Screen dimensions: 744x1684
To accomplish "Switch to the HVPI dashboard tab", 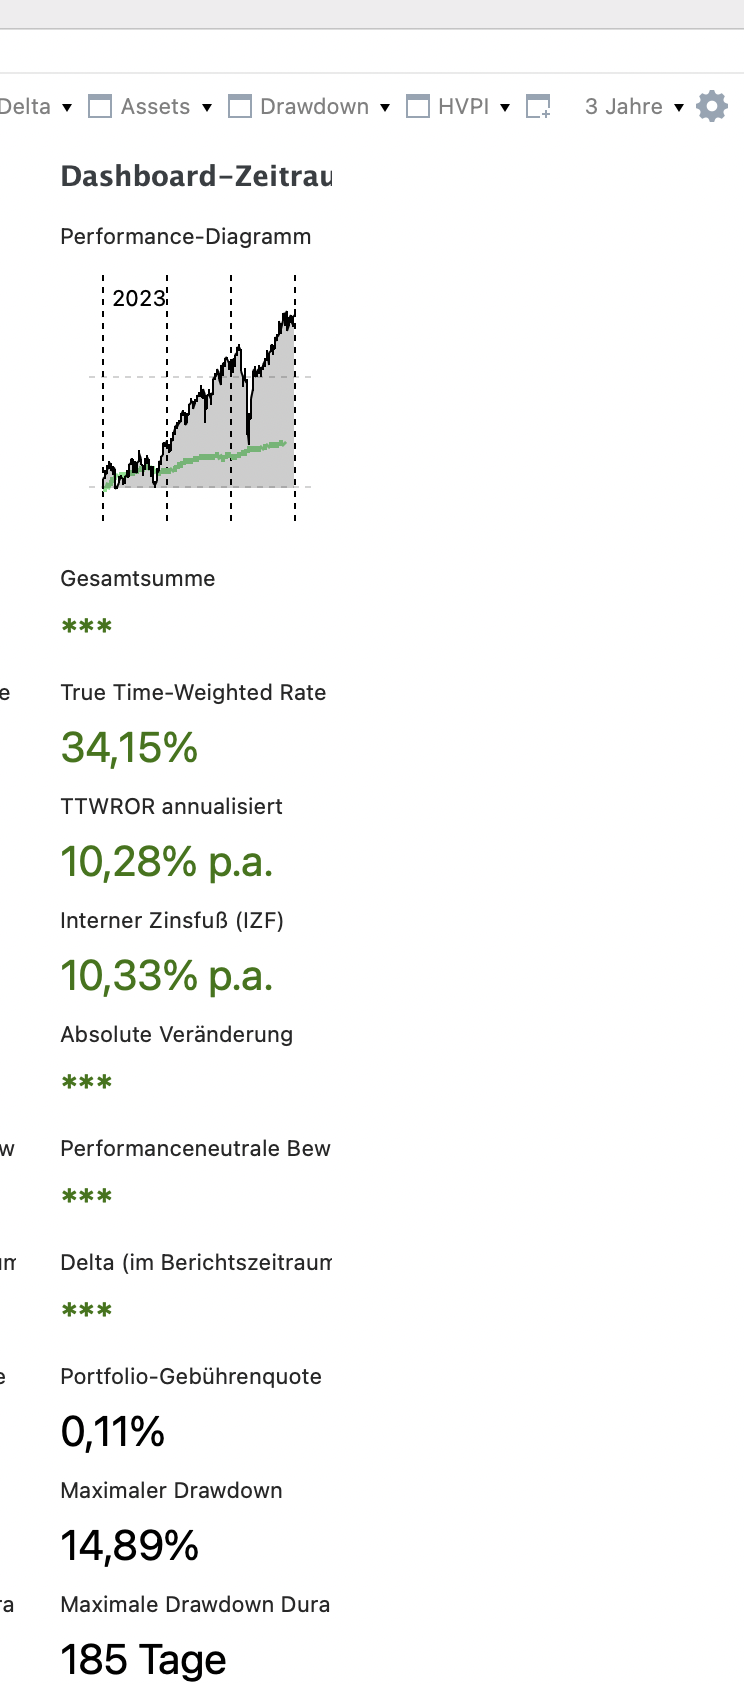I will 463,107.
